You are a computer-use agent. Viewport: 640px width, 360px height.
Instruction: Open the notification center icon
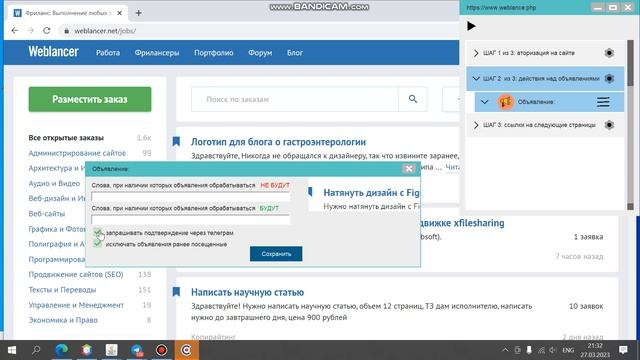[623, 350]
